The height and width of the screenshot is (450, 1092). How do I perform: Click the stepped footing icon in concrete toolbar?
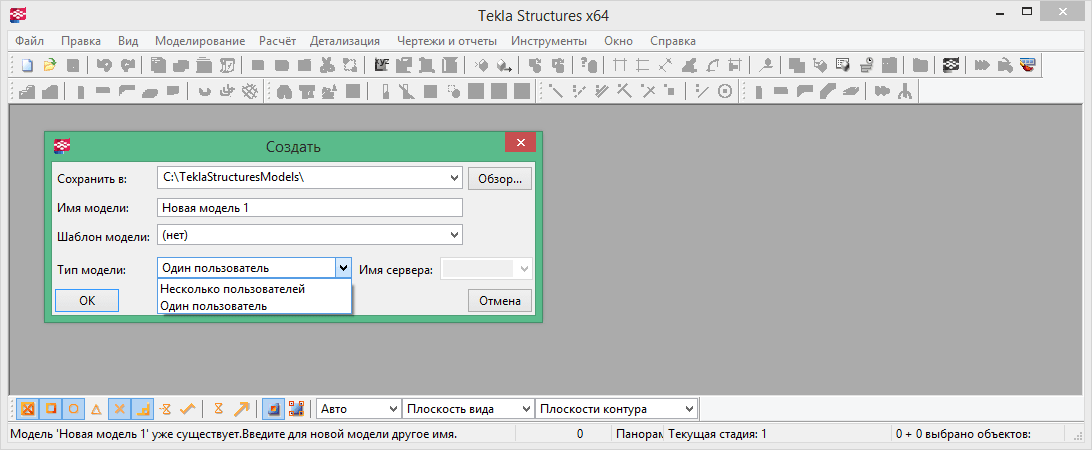click(x=26, y=91)
